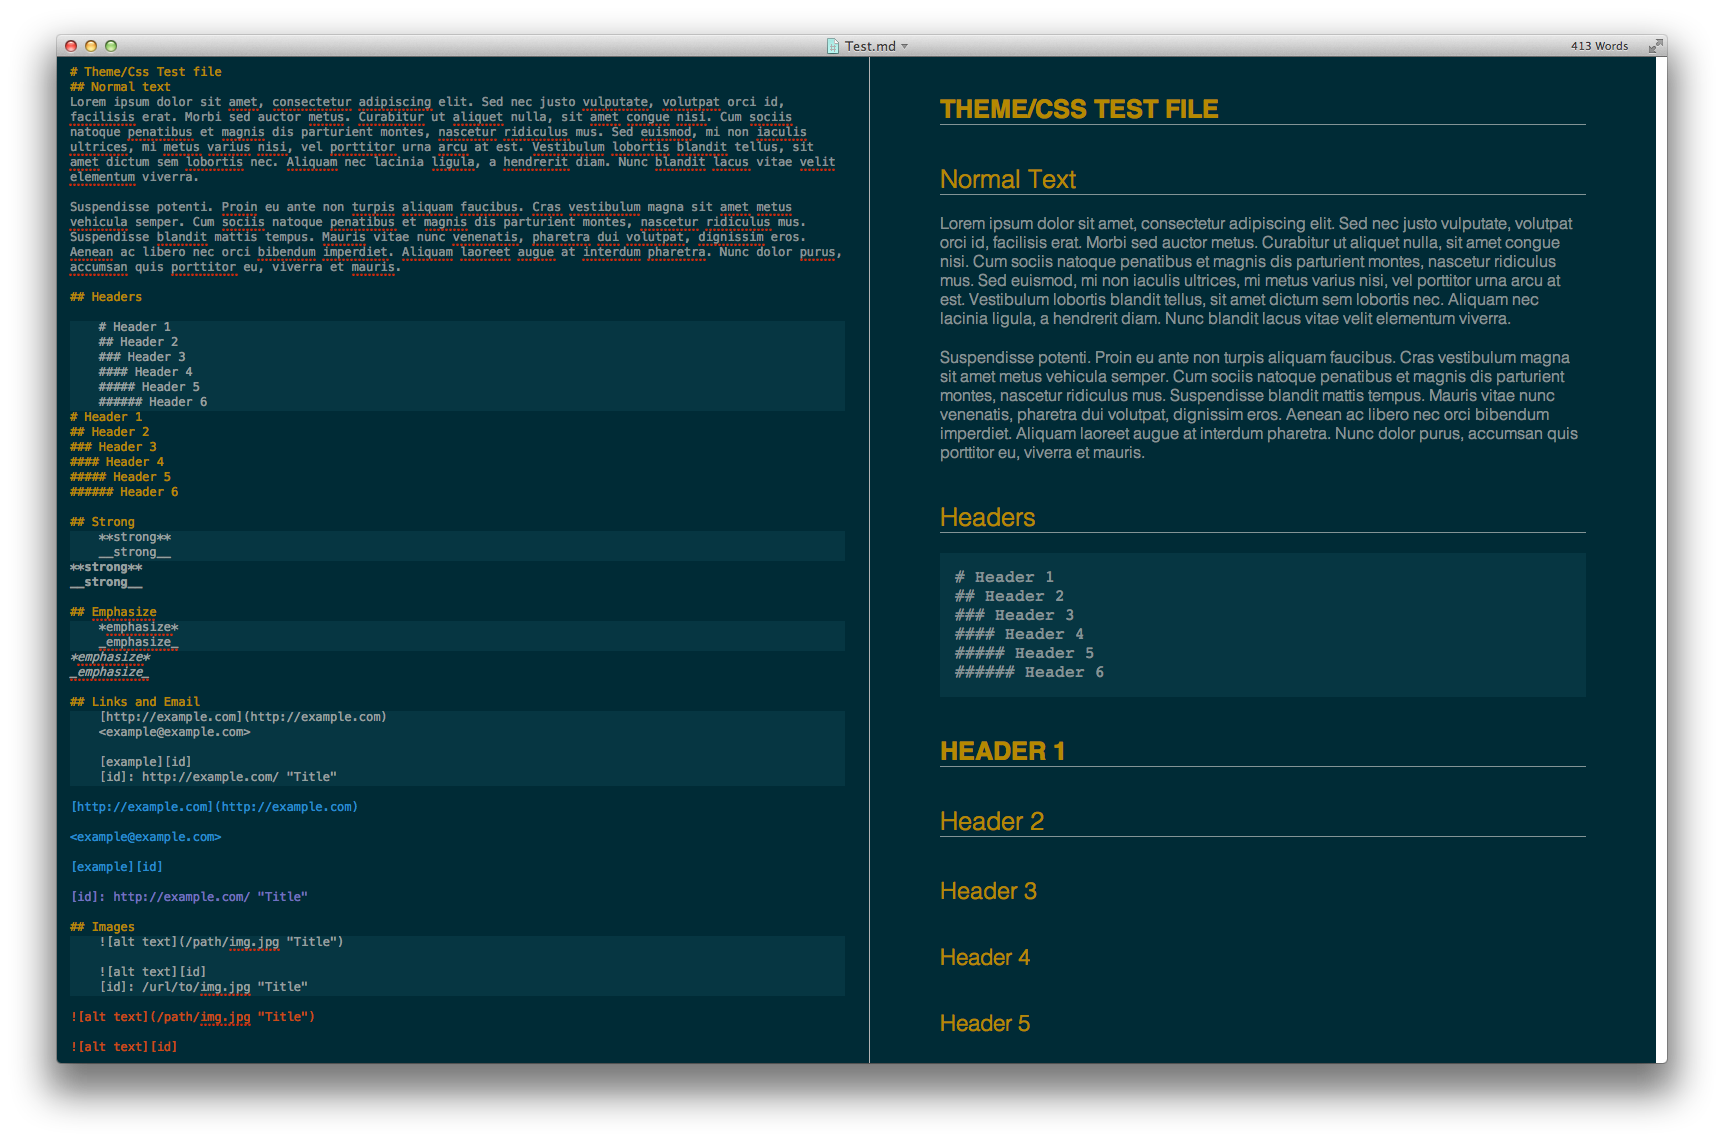Click the green zoom window button
The image size is (1724, 1142).
(111, 46)
